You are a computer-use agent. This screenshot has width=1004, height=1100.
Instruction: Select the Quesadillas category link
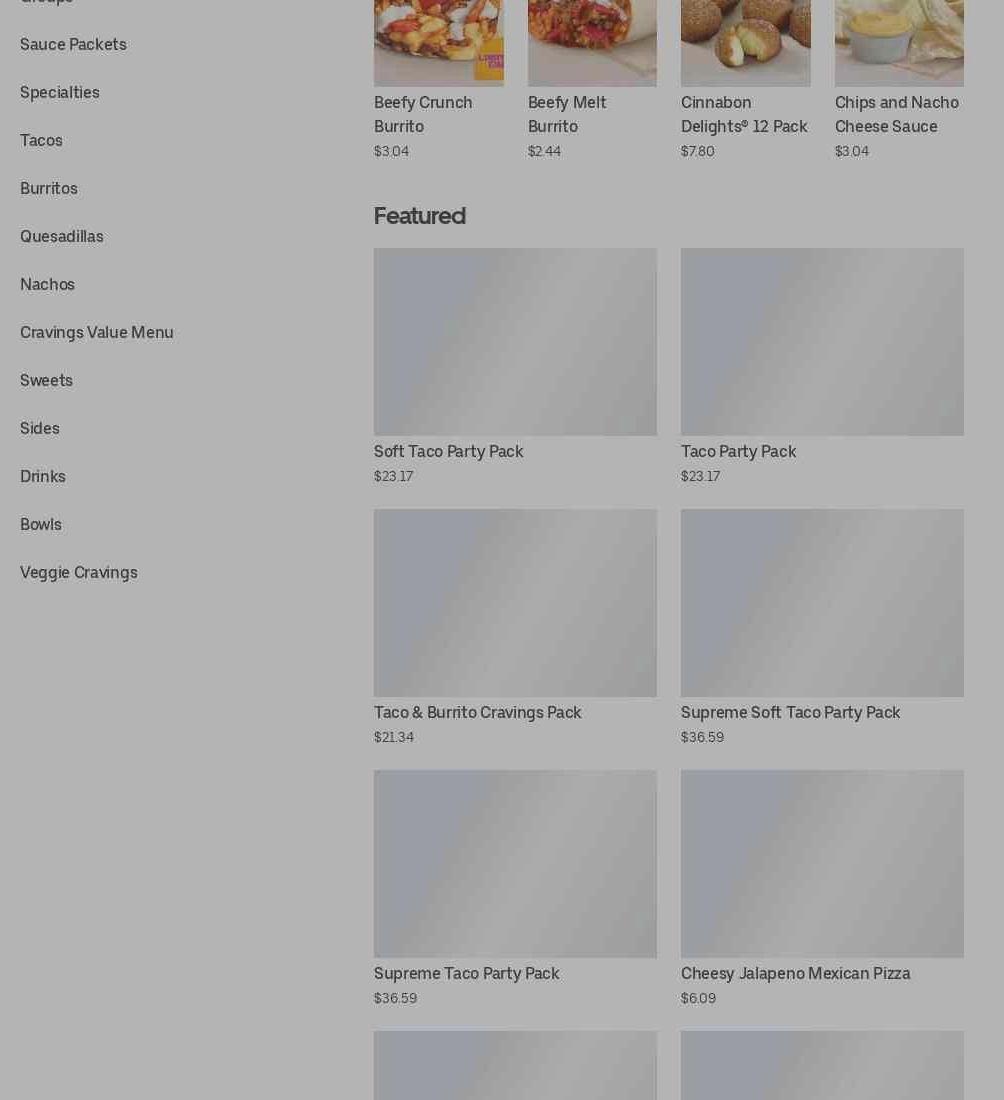pyautogui.click(x=62, y=236)
